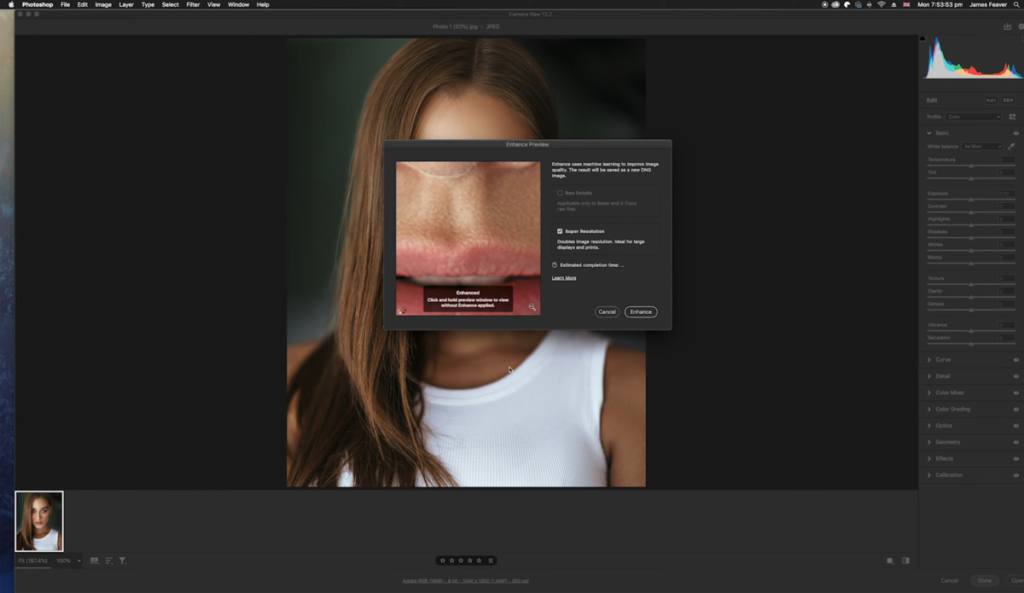Open the Filter menu in the menu bar
The height and width of the screenshot is (593, 1024).
point(191,4)
